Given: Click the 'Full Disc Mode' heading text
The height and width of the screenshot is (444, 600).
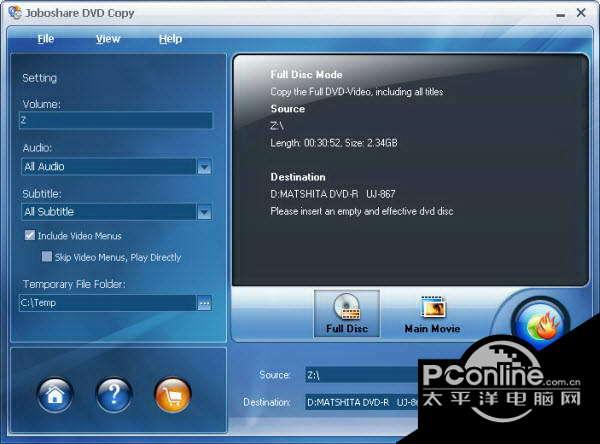Looking at the screenshot, I should pyautogui.click(x=306, y=75).
